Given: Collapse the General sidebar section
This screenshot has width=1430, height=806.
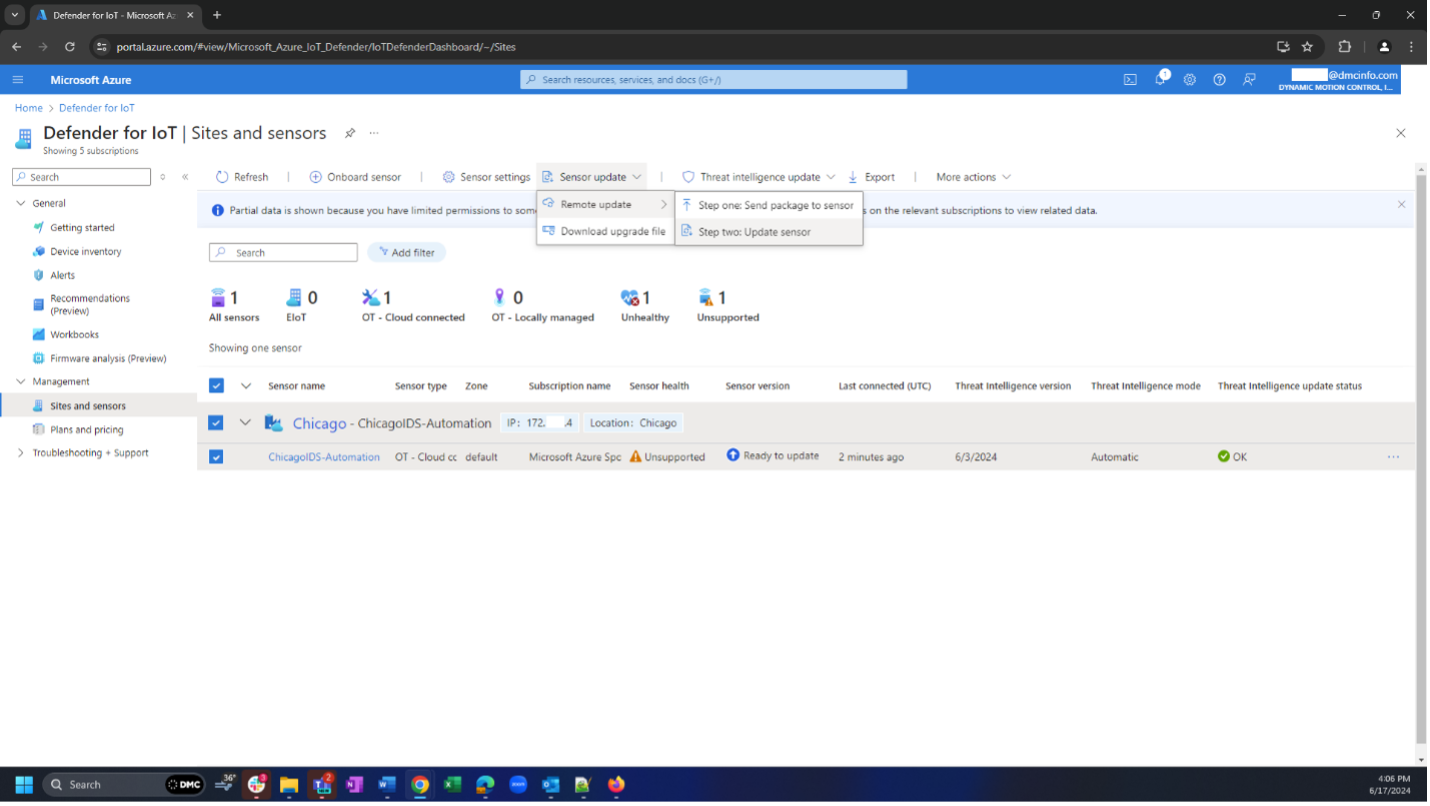Looking at the screenshot, I should point(21,203).
